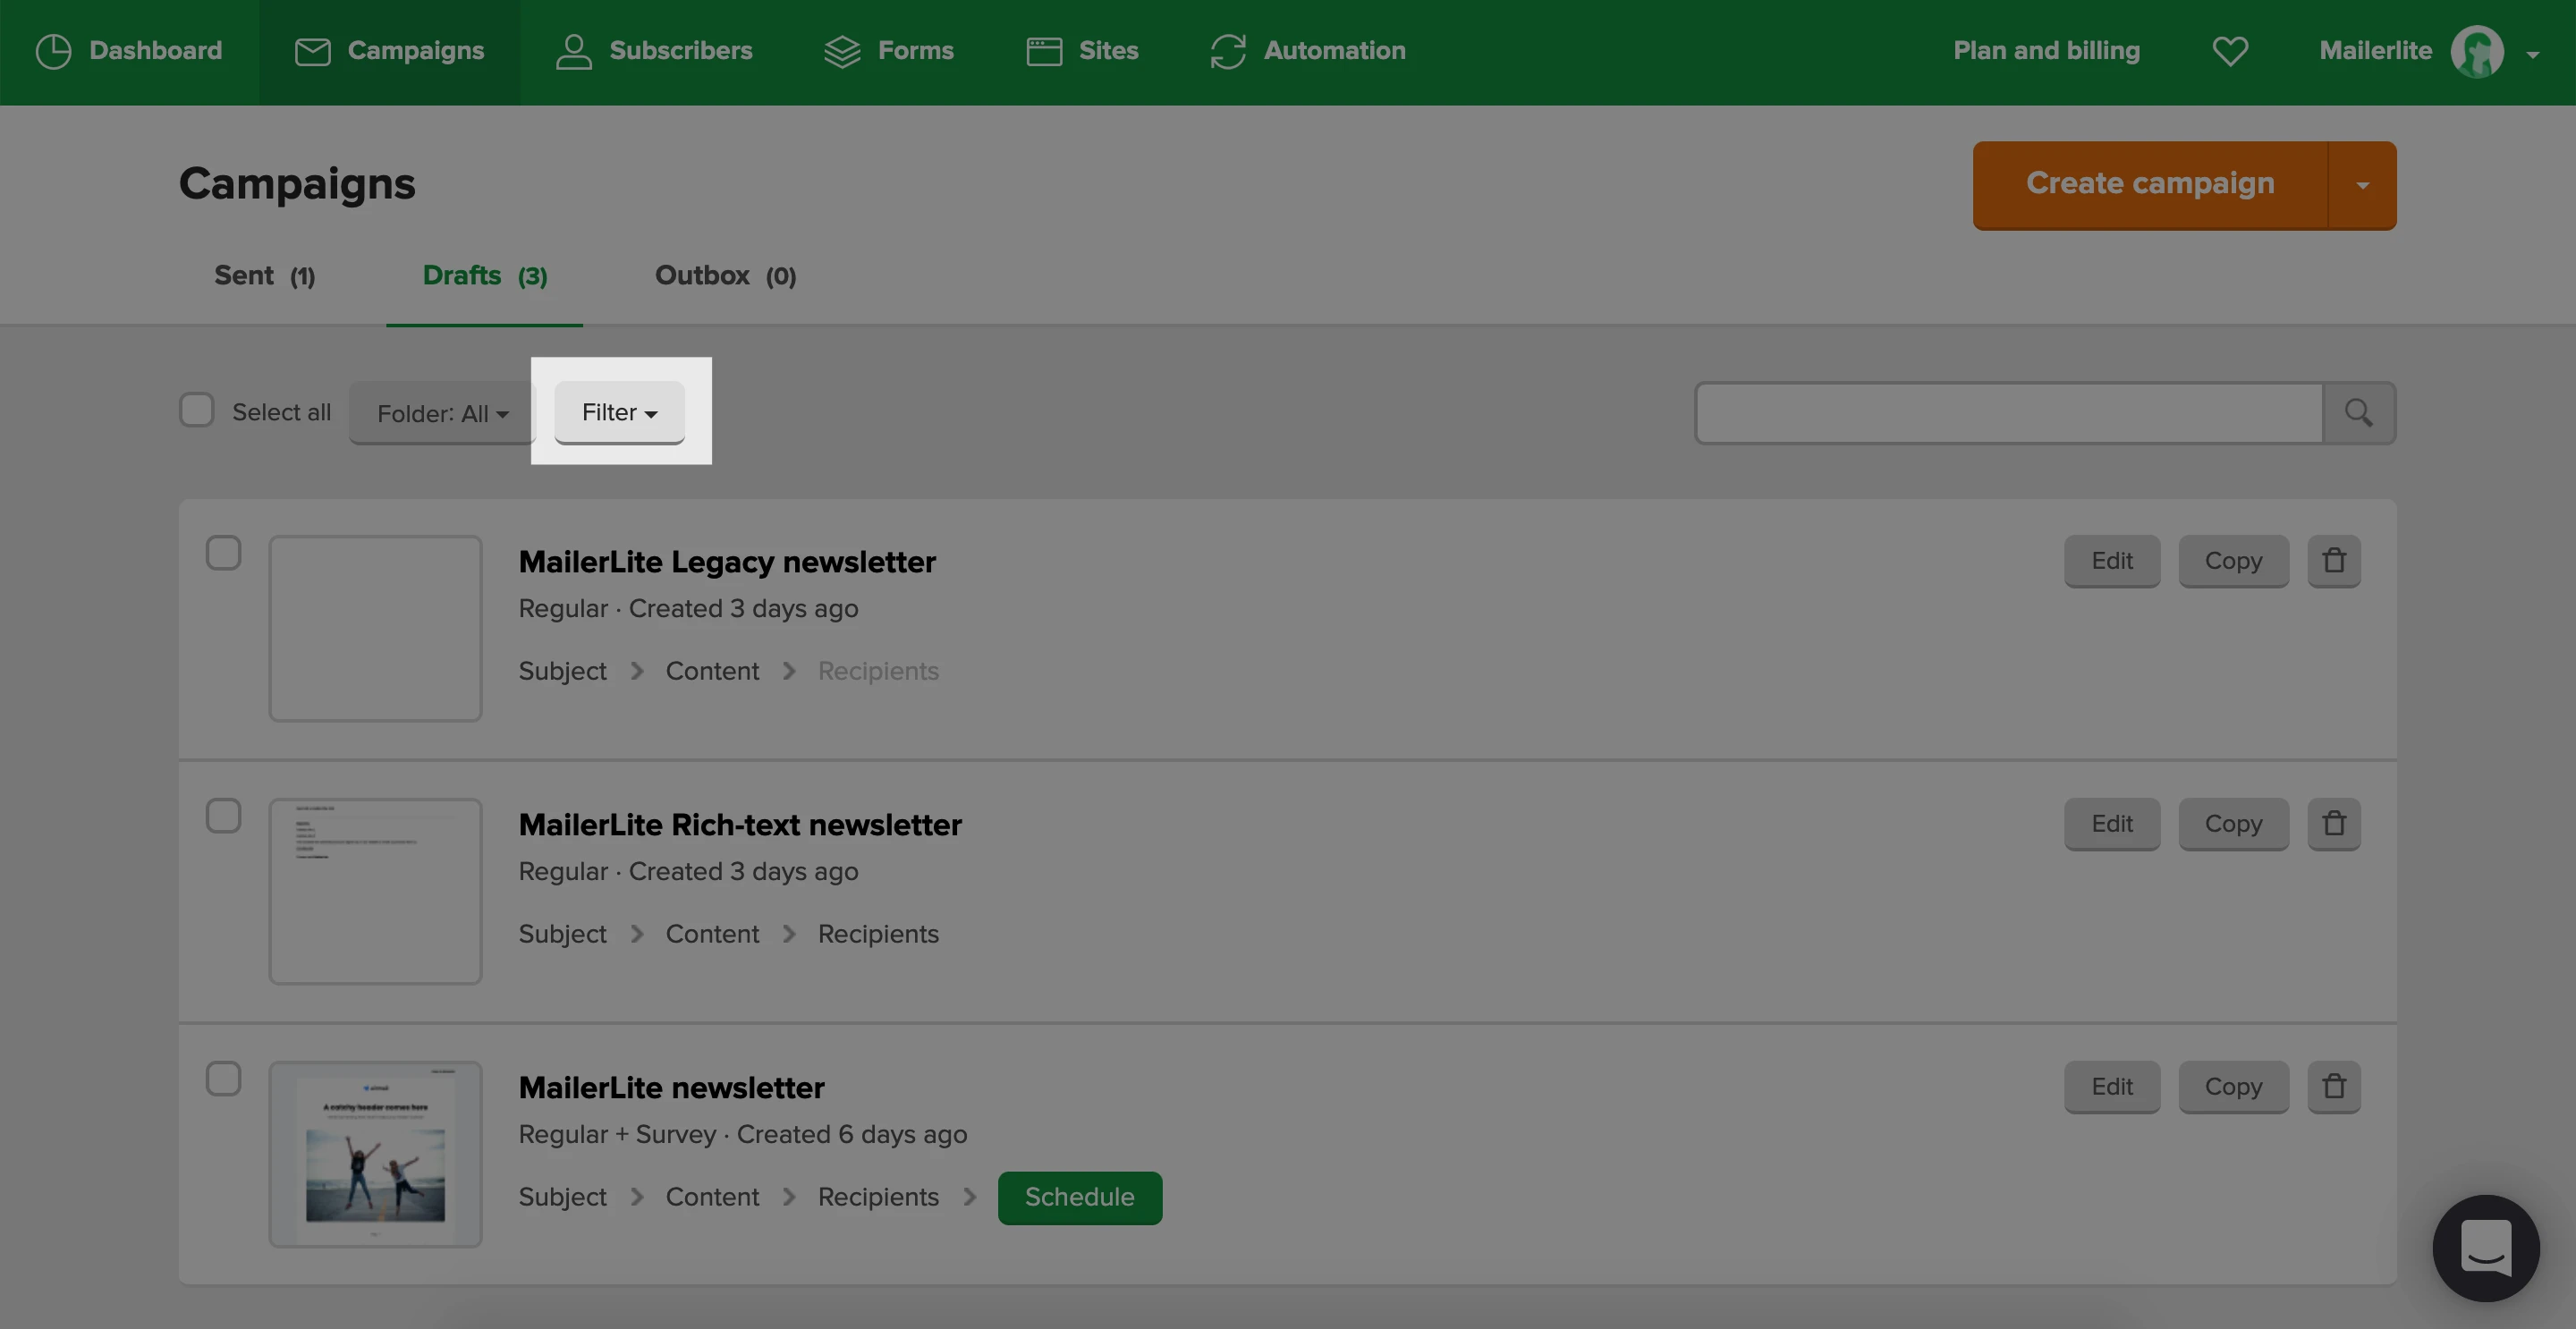Viewport: 2576px width, 1329px height.
Task: Edit the MailerLite newsletter
Action: pos(2112,1087)
